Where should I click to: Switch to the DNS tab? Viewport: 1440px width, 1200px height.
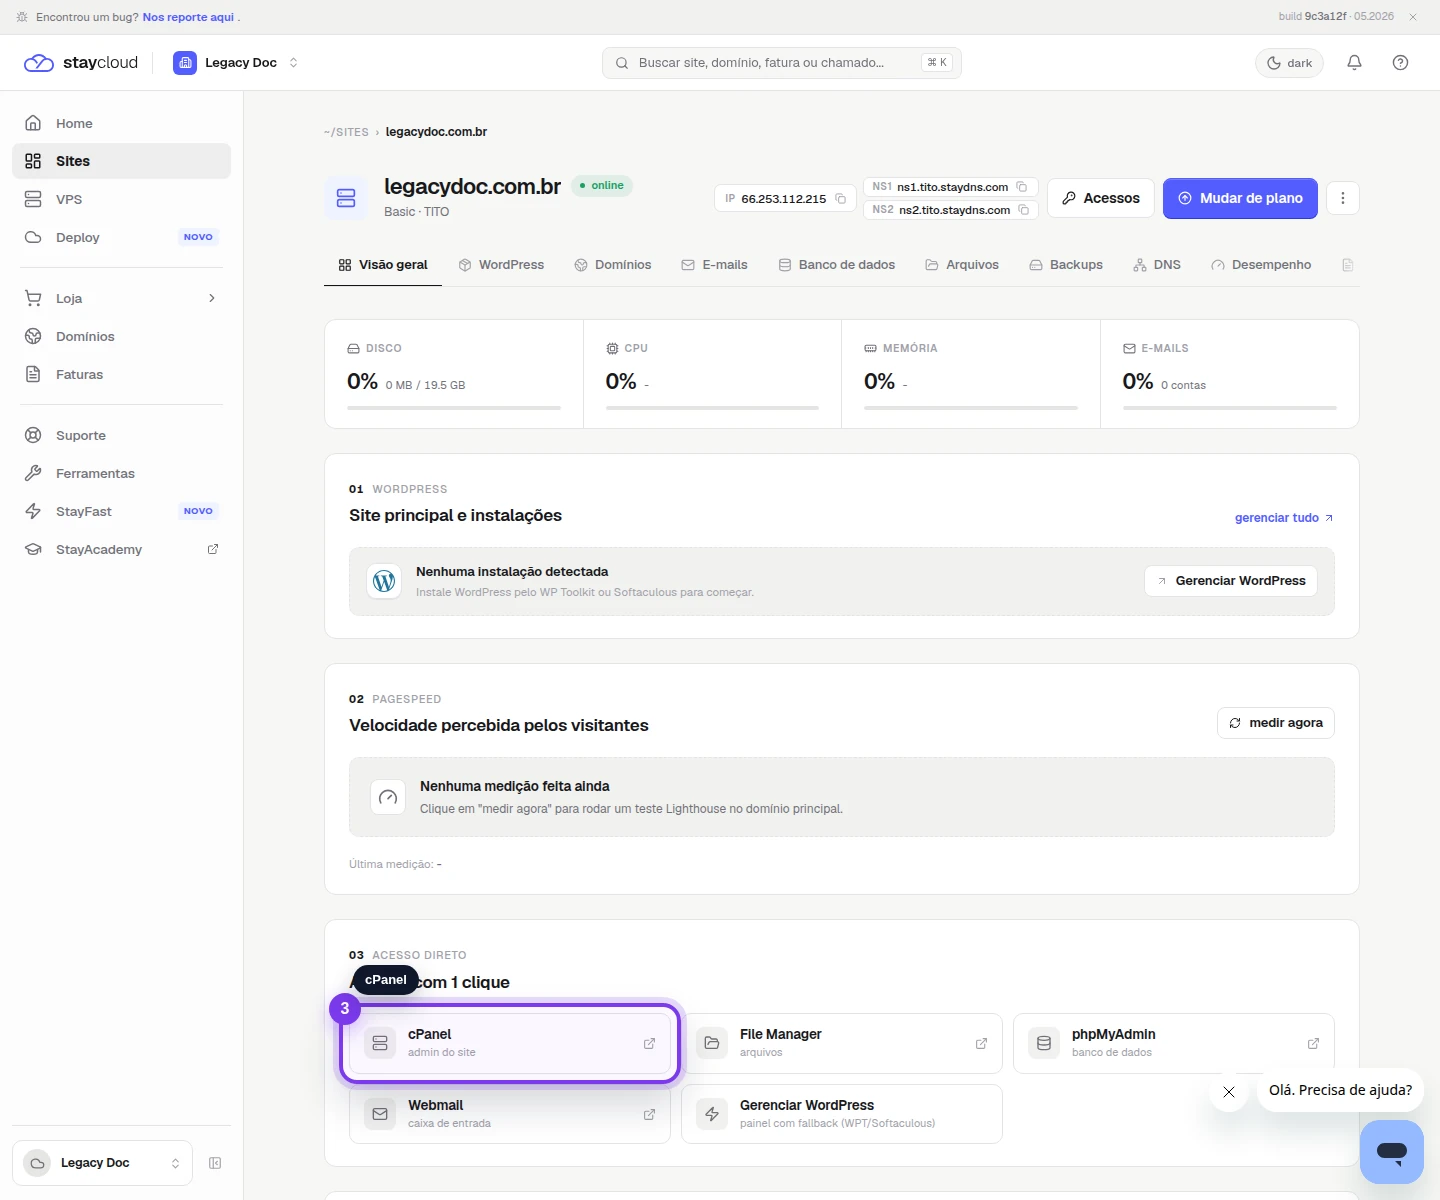pyautogui.click(x=1157, y=265)
